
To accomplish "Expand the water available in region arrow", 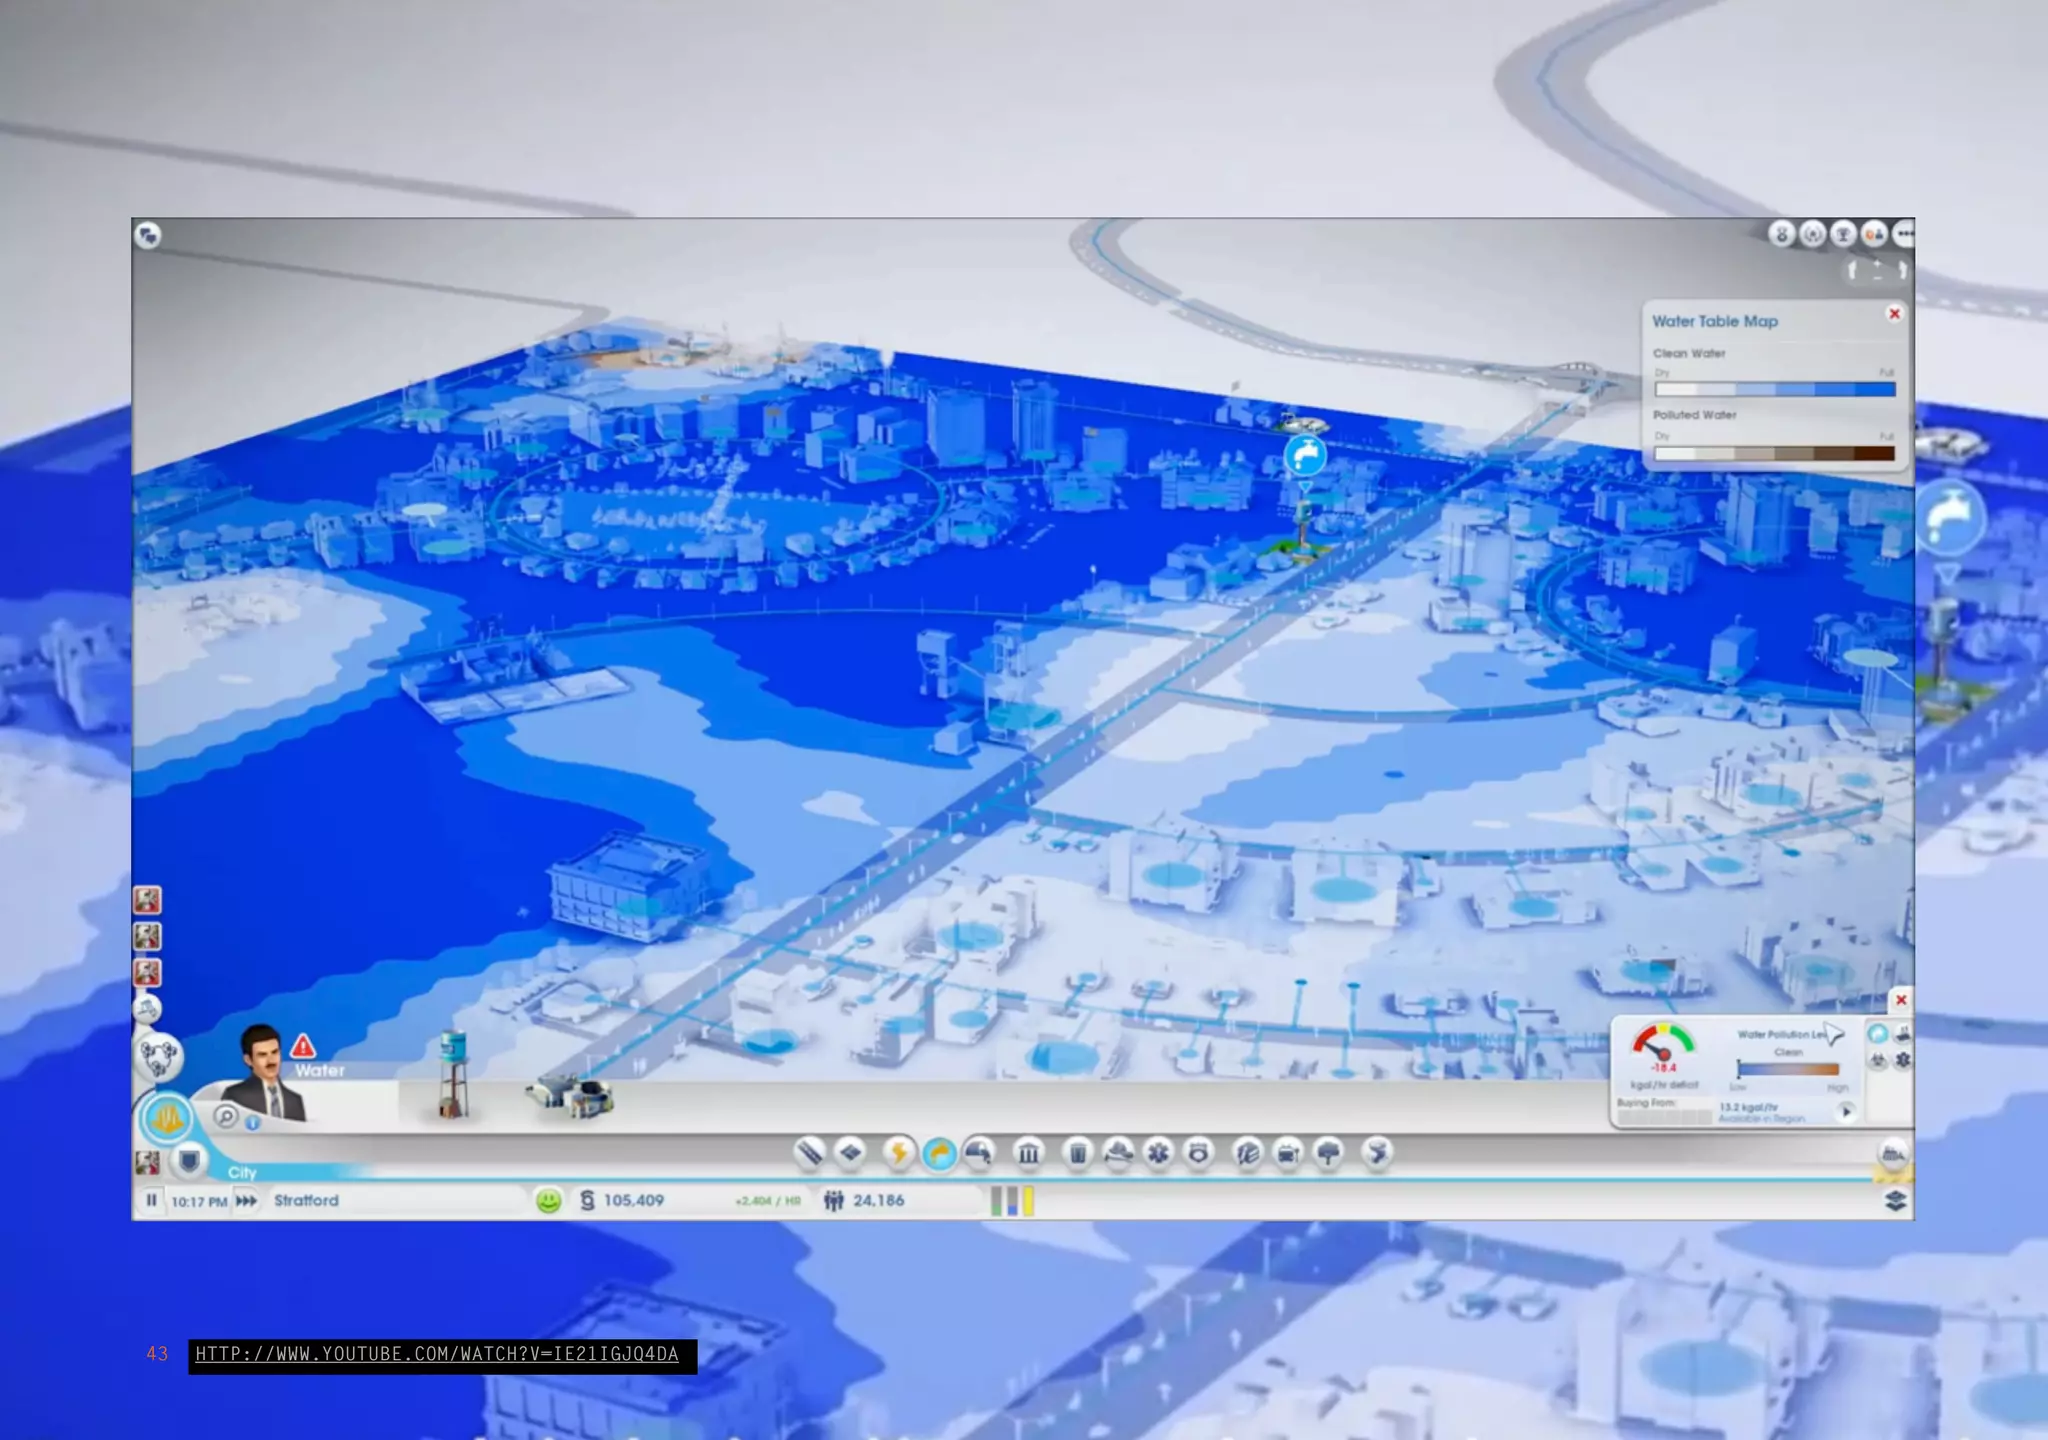I will [1846, 1111].
